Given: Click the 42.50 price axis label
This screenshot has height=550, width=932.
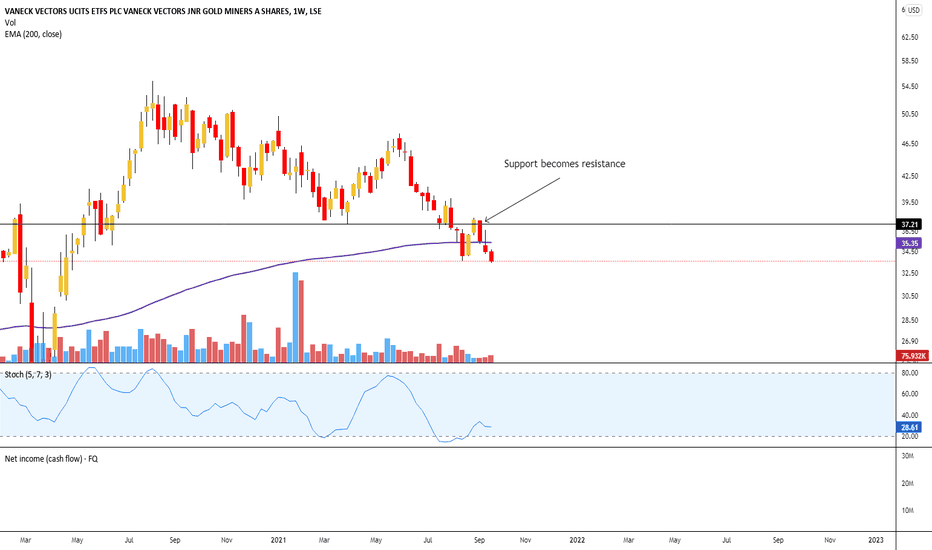Looking at the screenshot, I should point(909,176).
